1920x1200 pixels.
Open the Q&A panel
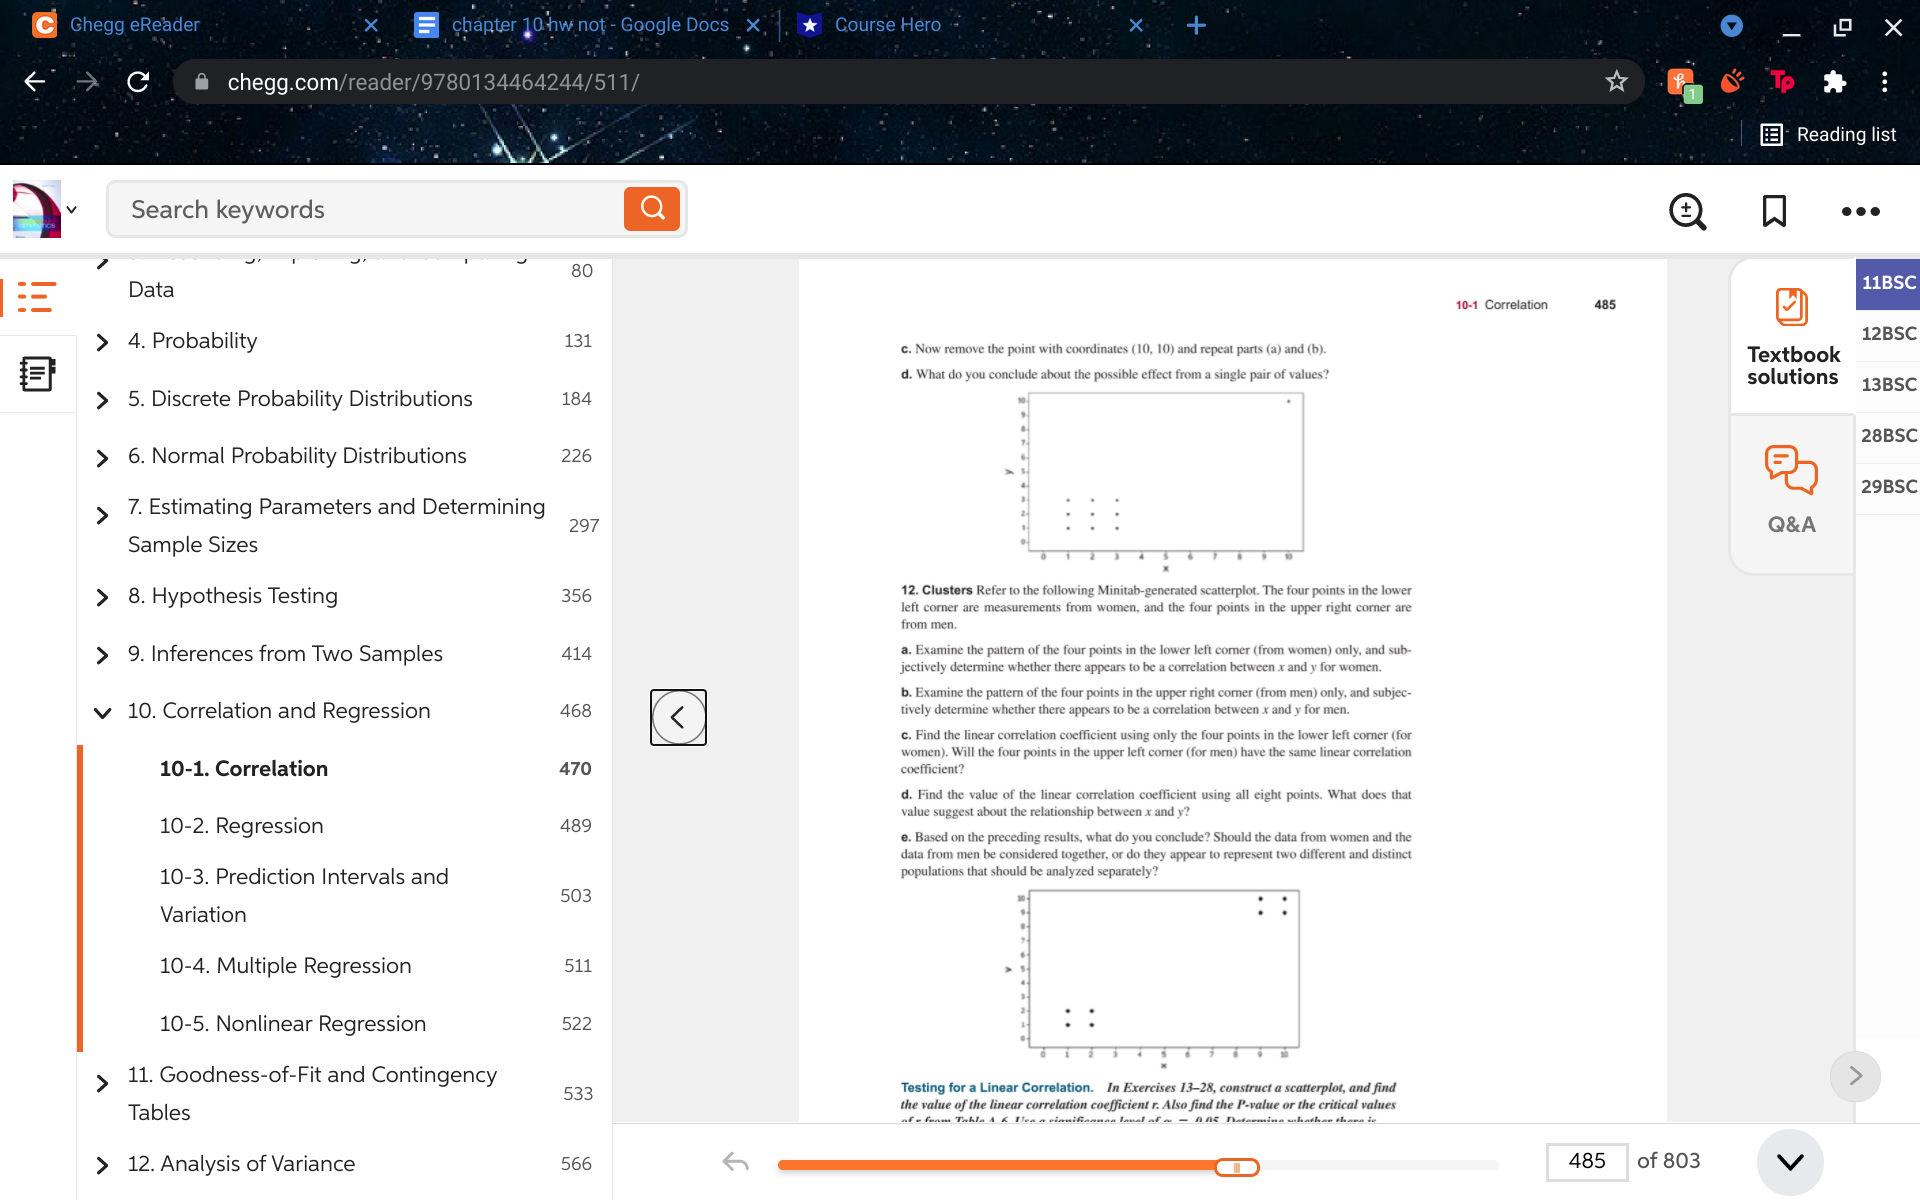click(x=1791, y=490)
